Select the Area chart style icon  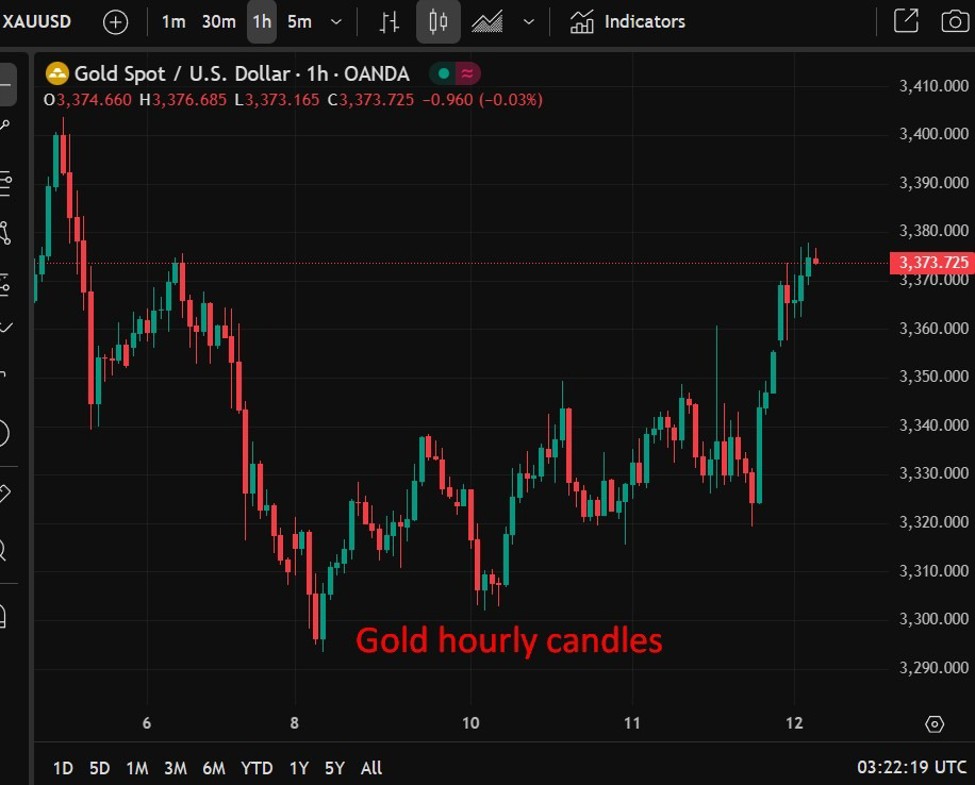(487, 22)
